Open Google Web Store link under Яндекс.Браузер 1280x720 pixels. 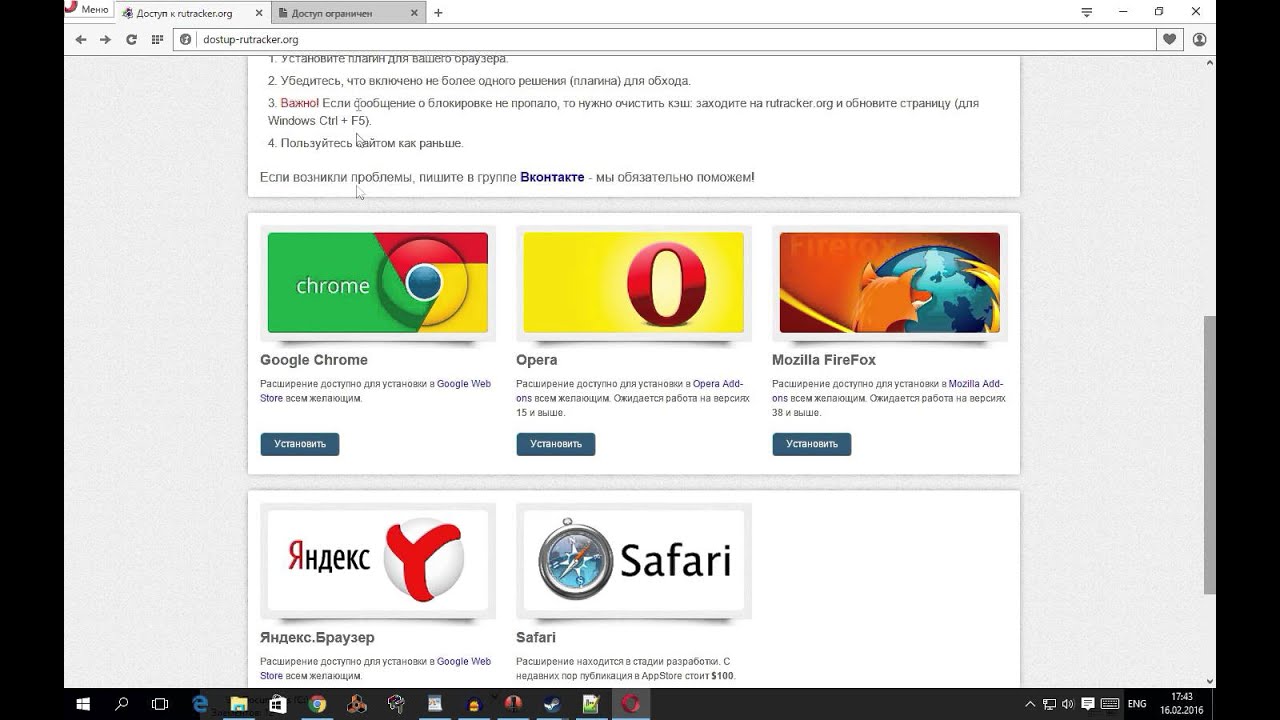click(464, 661)
